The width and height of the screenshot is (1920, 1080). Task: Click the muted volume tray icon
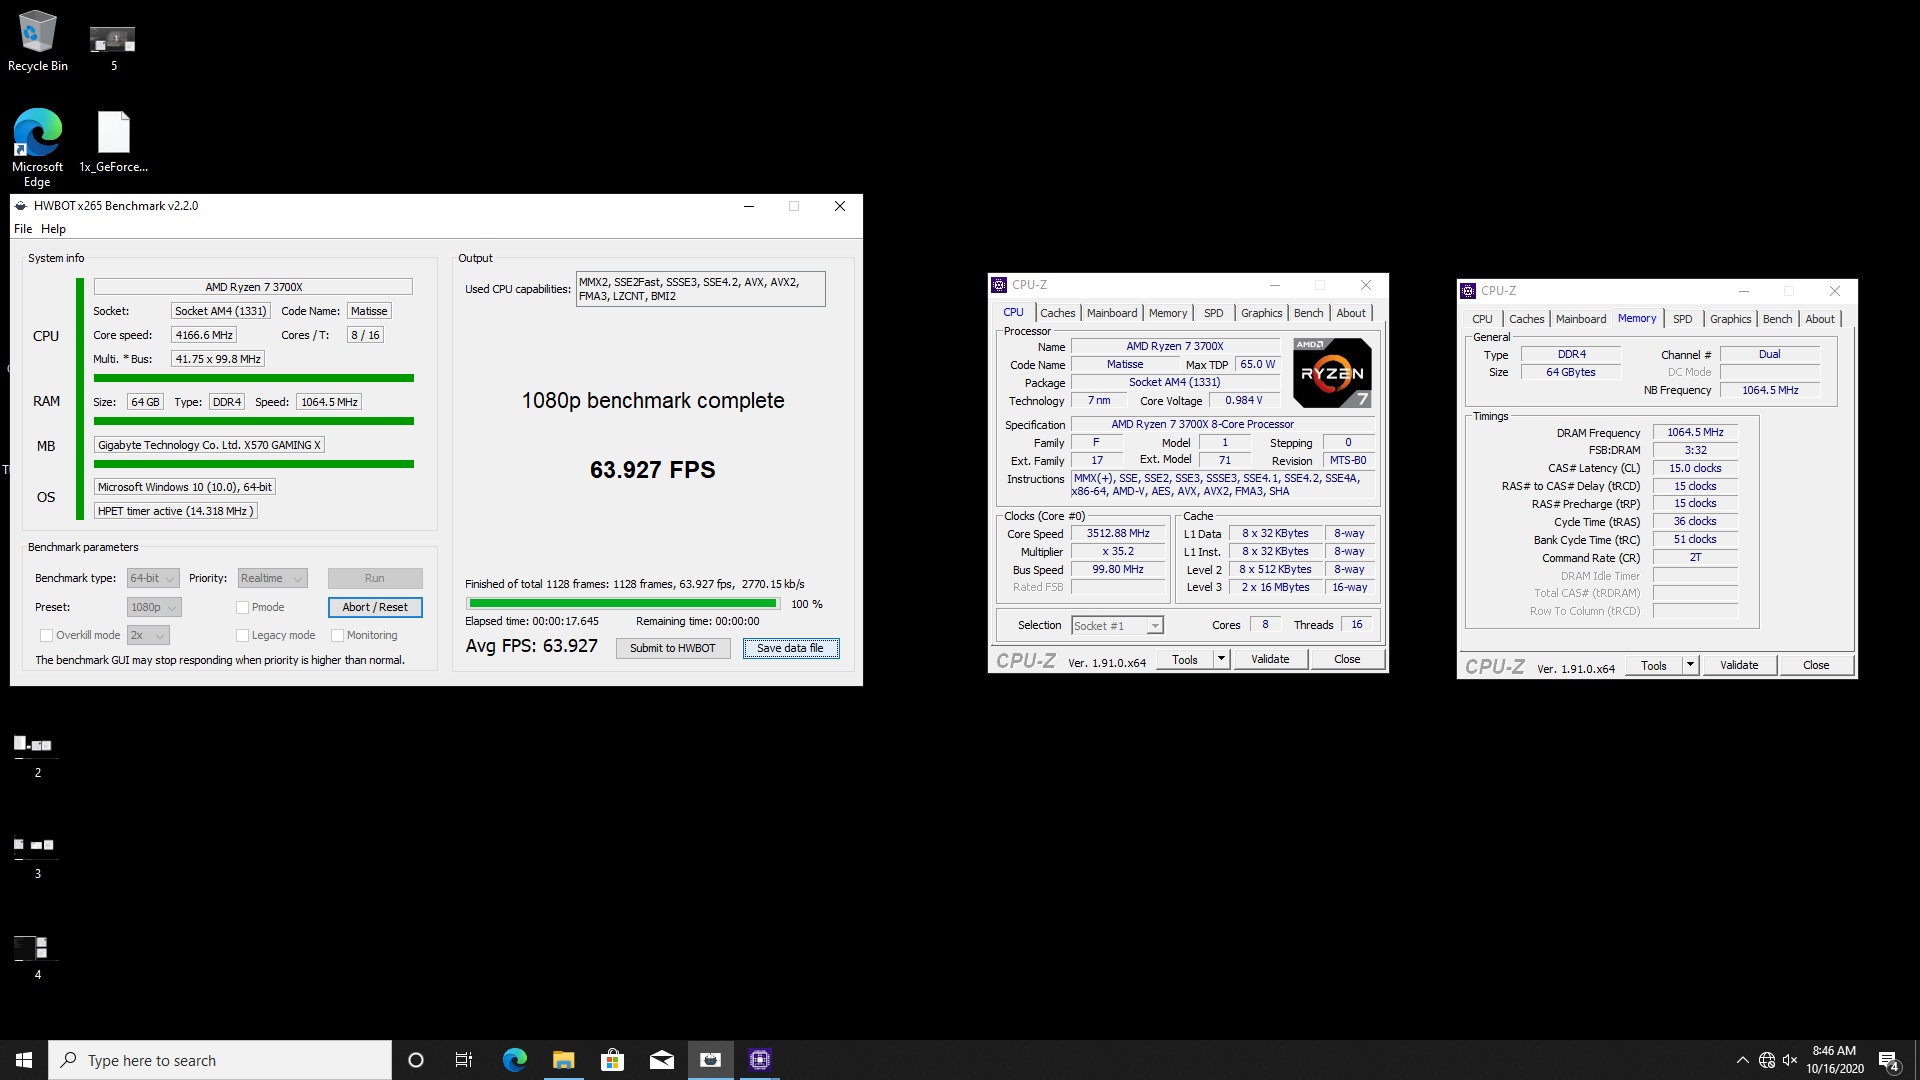(1790, 1060)
